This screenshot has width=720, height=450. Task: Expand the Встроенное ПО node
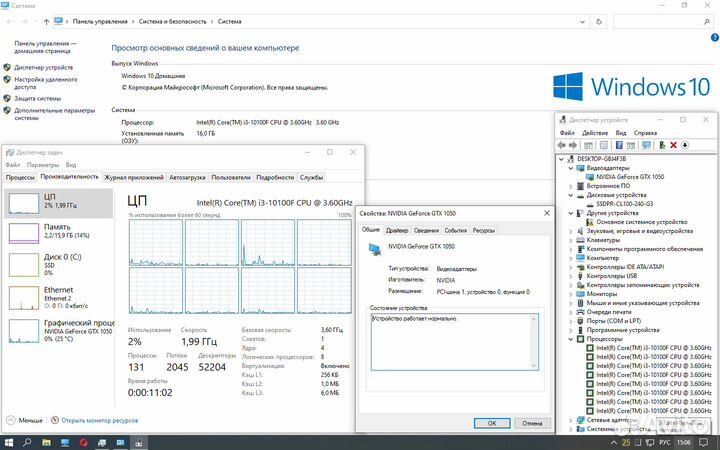click(x=570, y=186)
